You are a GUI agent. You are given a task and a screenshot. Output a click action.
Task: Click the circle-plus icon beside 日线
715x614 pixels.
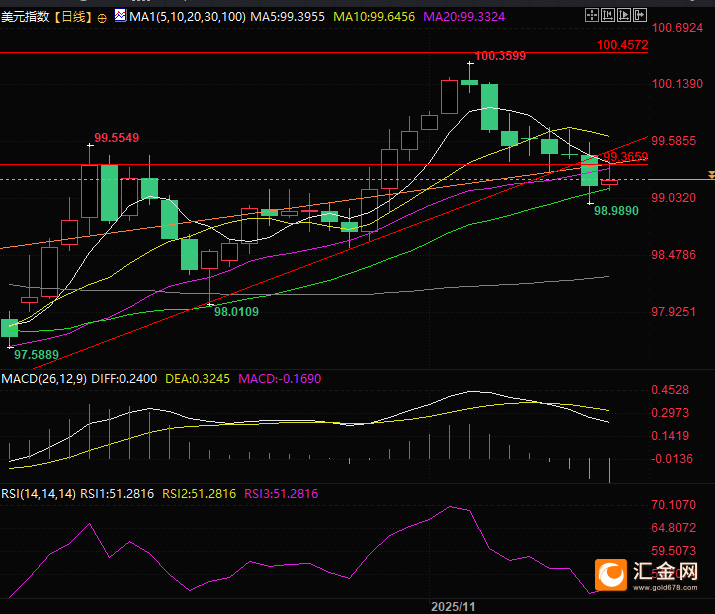click(102, 18)
